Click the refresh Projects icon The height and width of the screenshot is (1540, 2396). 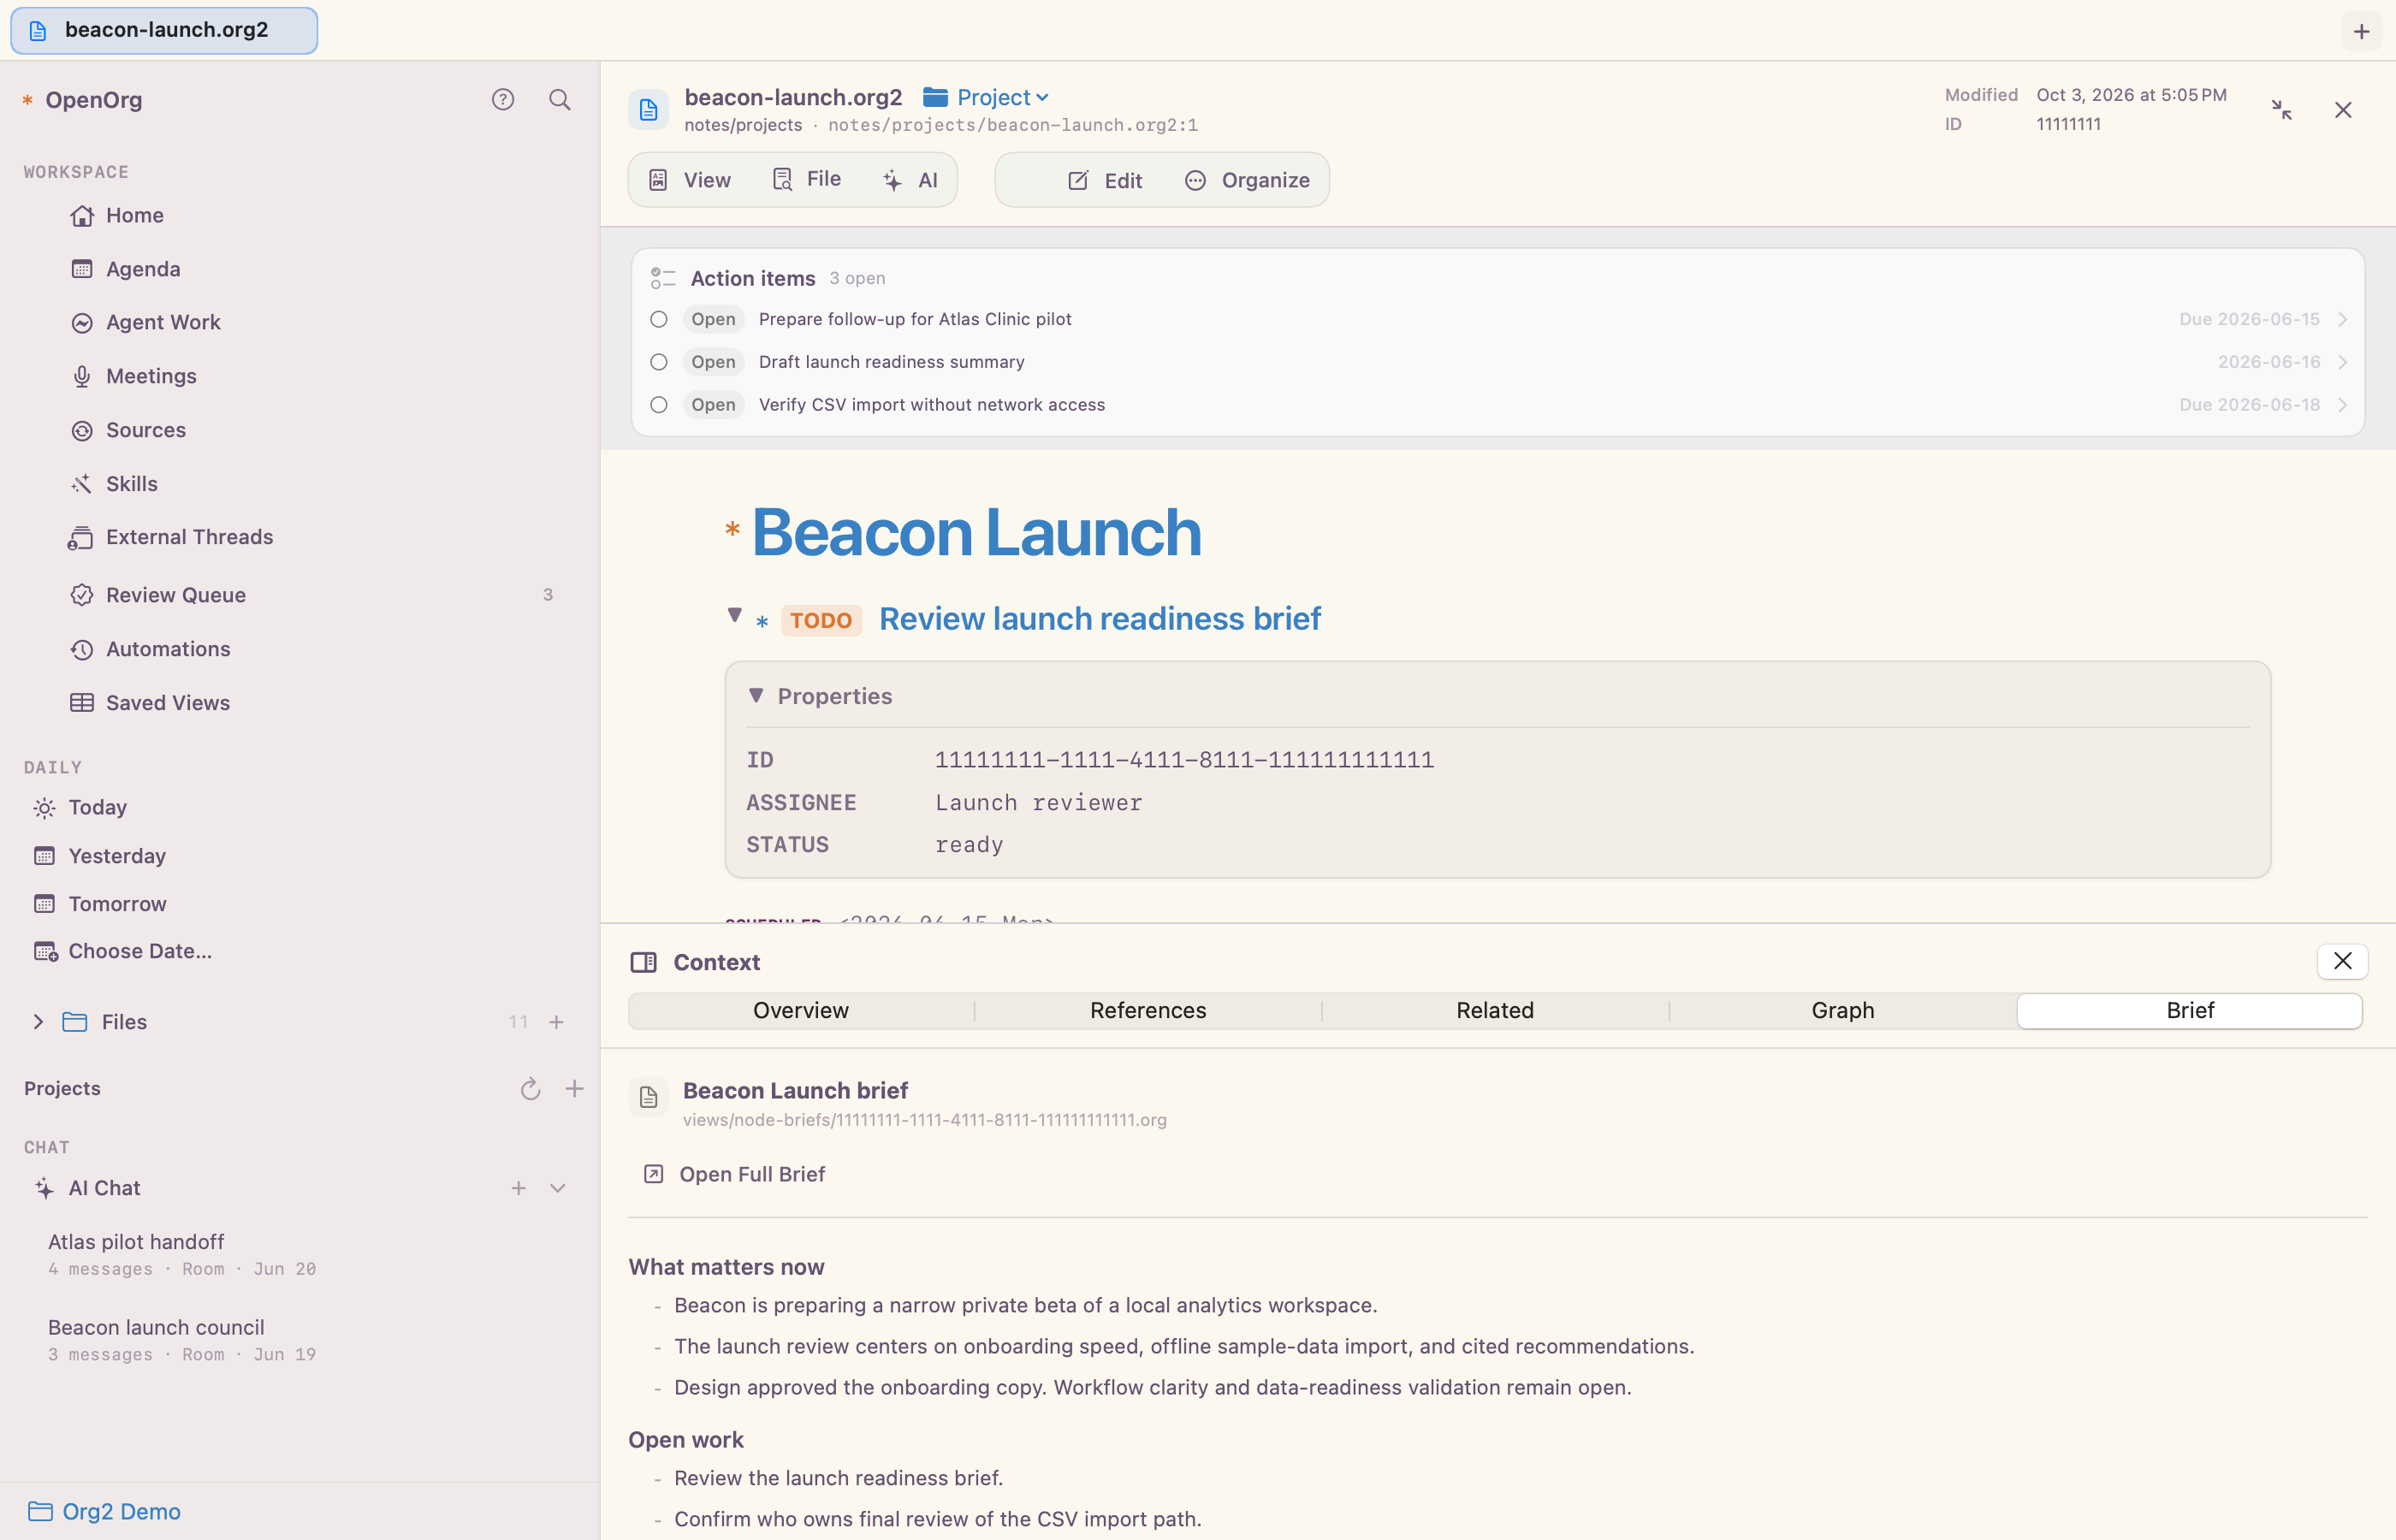coord(530,1089)
